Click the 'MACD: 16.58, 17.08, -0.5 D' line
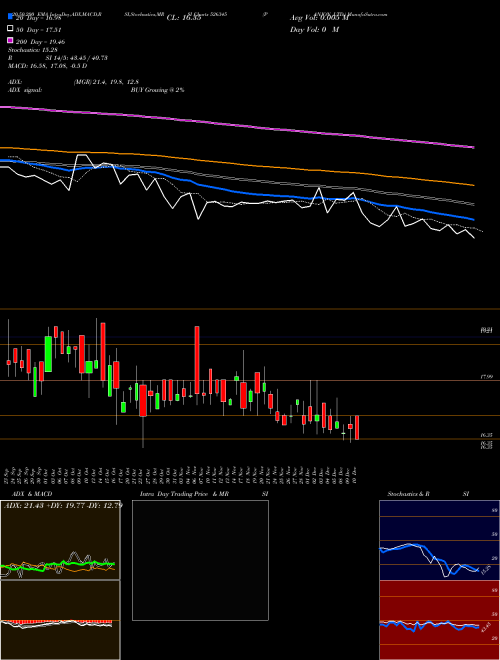500x660 pixels. coord(48,66)
